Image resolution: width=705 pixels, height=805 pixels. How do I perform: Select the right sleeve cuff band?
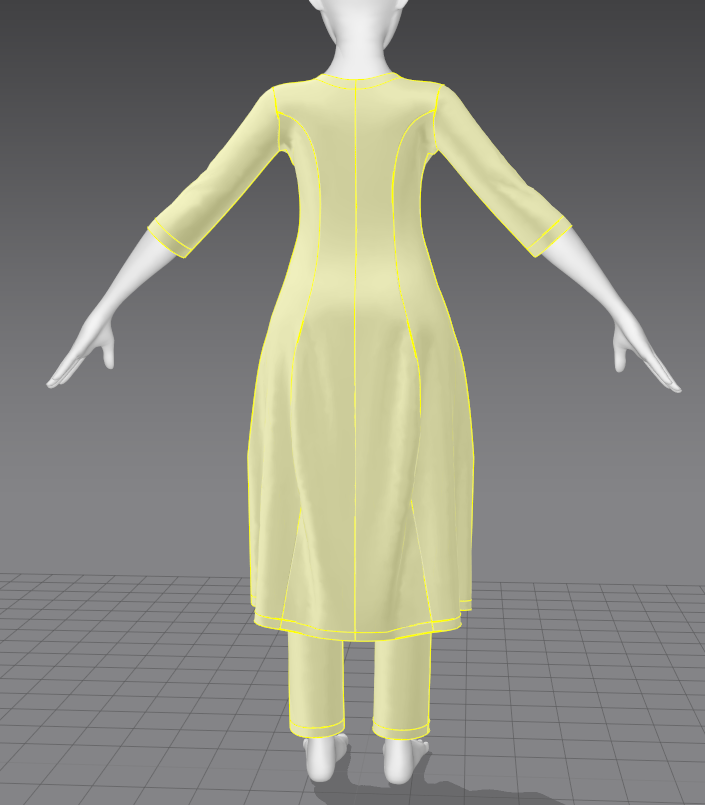coord(550,238)
